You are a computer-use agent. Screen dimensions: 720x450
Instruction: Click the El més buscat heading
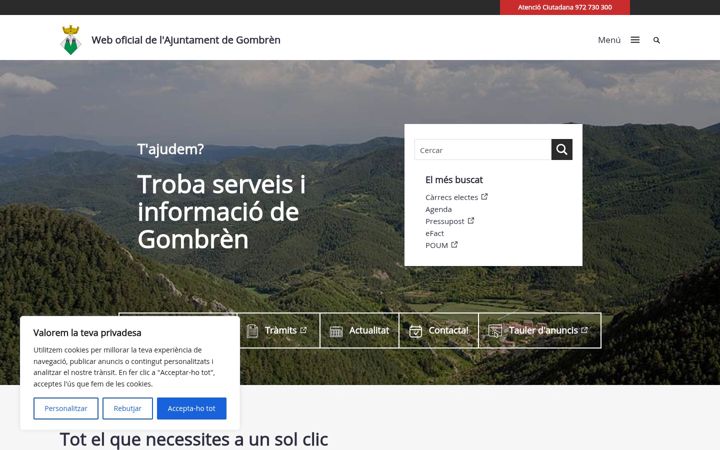tap(454, 180)
